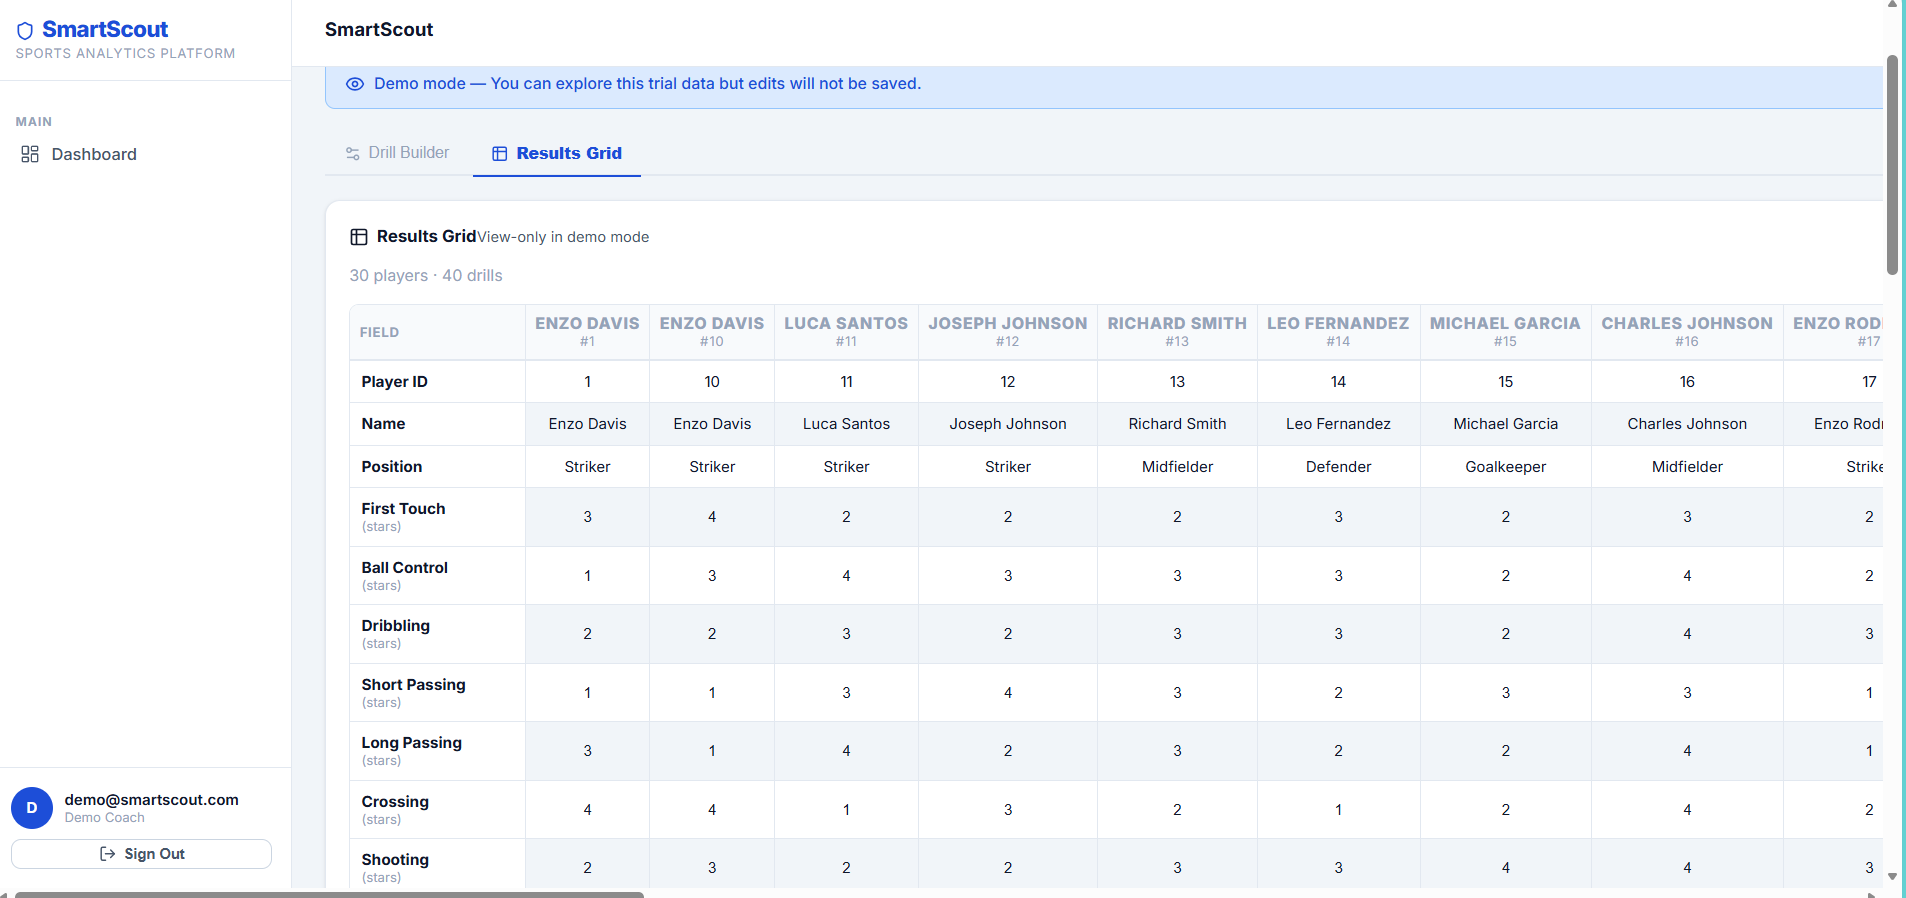Click Player ID cell showing 12

pos(1008,382)
